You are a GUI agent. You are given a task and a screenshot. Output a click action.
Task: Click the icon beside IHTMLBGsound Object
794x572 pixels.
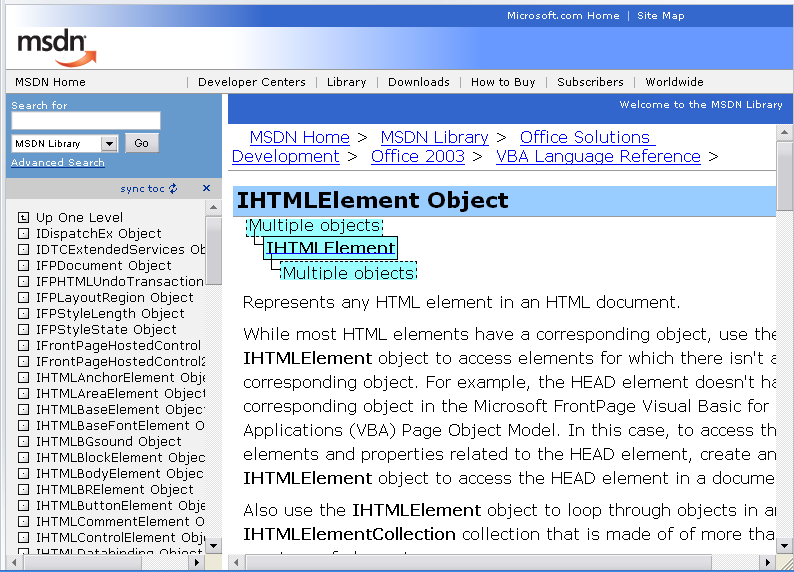point(23,441)
